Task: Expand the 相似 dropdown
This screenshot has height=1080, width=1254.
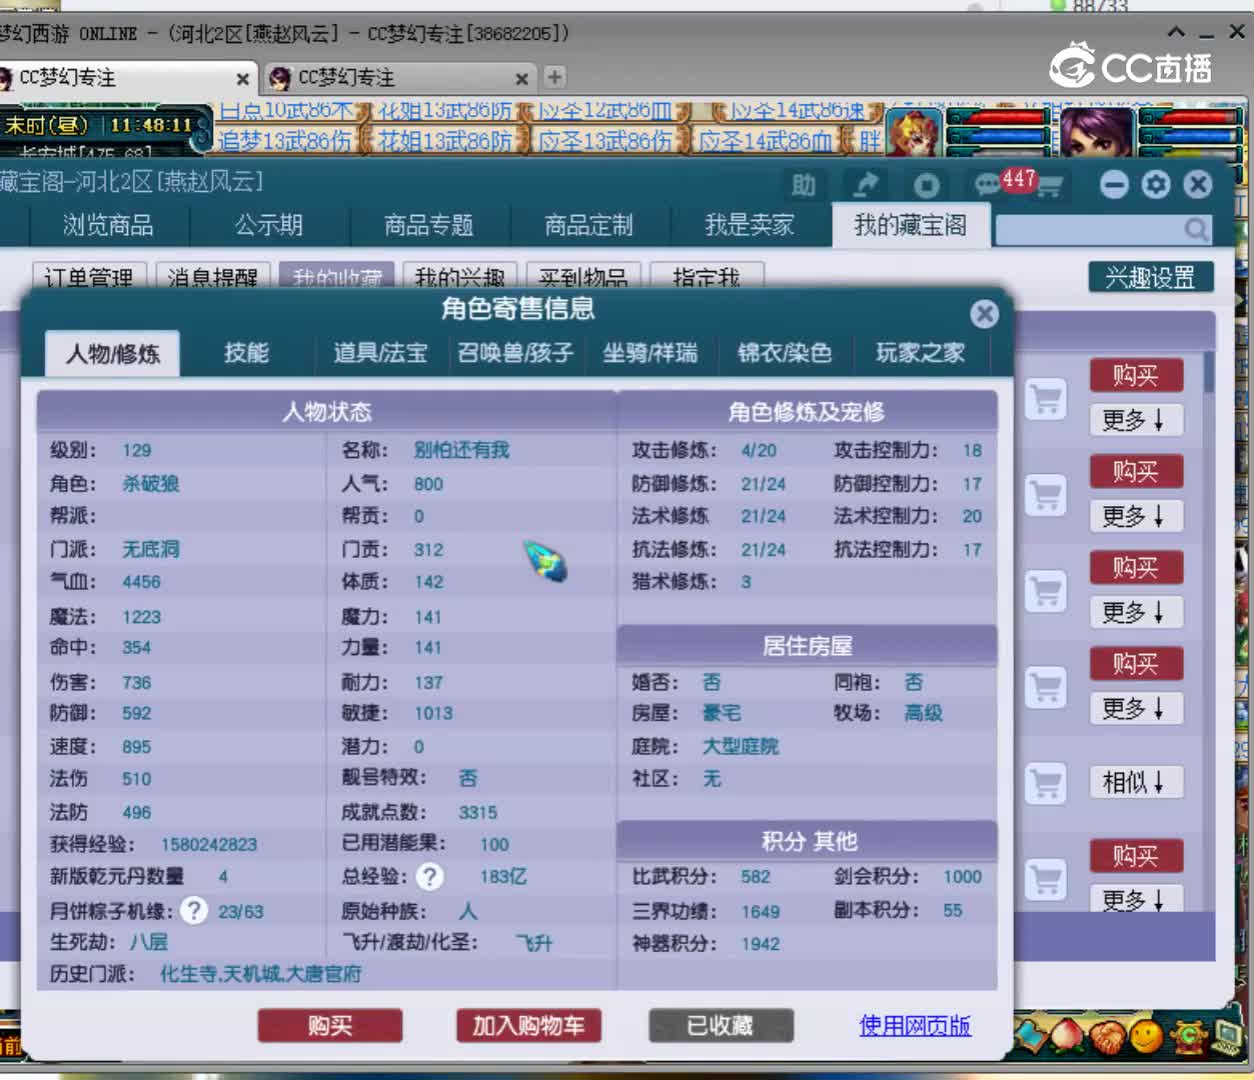Action: (1135, 782)
